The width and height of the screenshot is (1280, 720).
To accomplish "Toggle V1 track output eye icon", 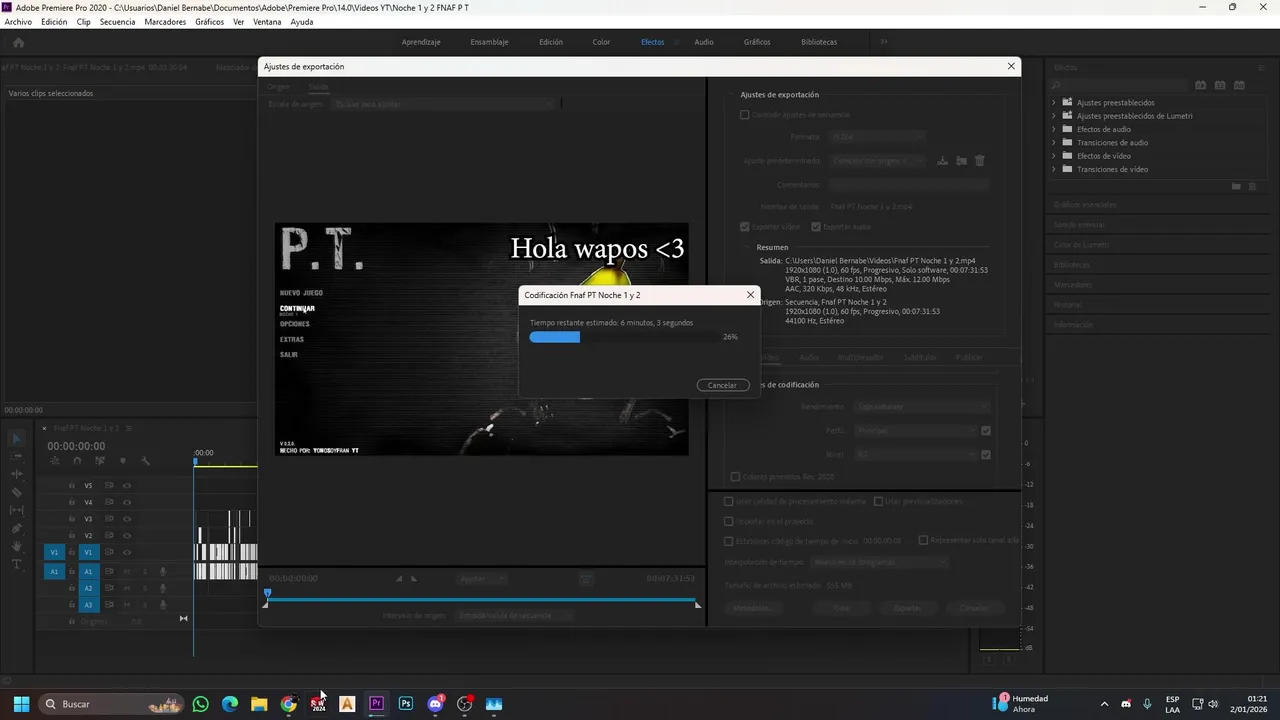I will pos(127,552).
